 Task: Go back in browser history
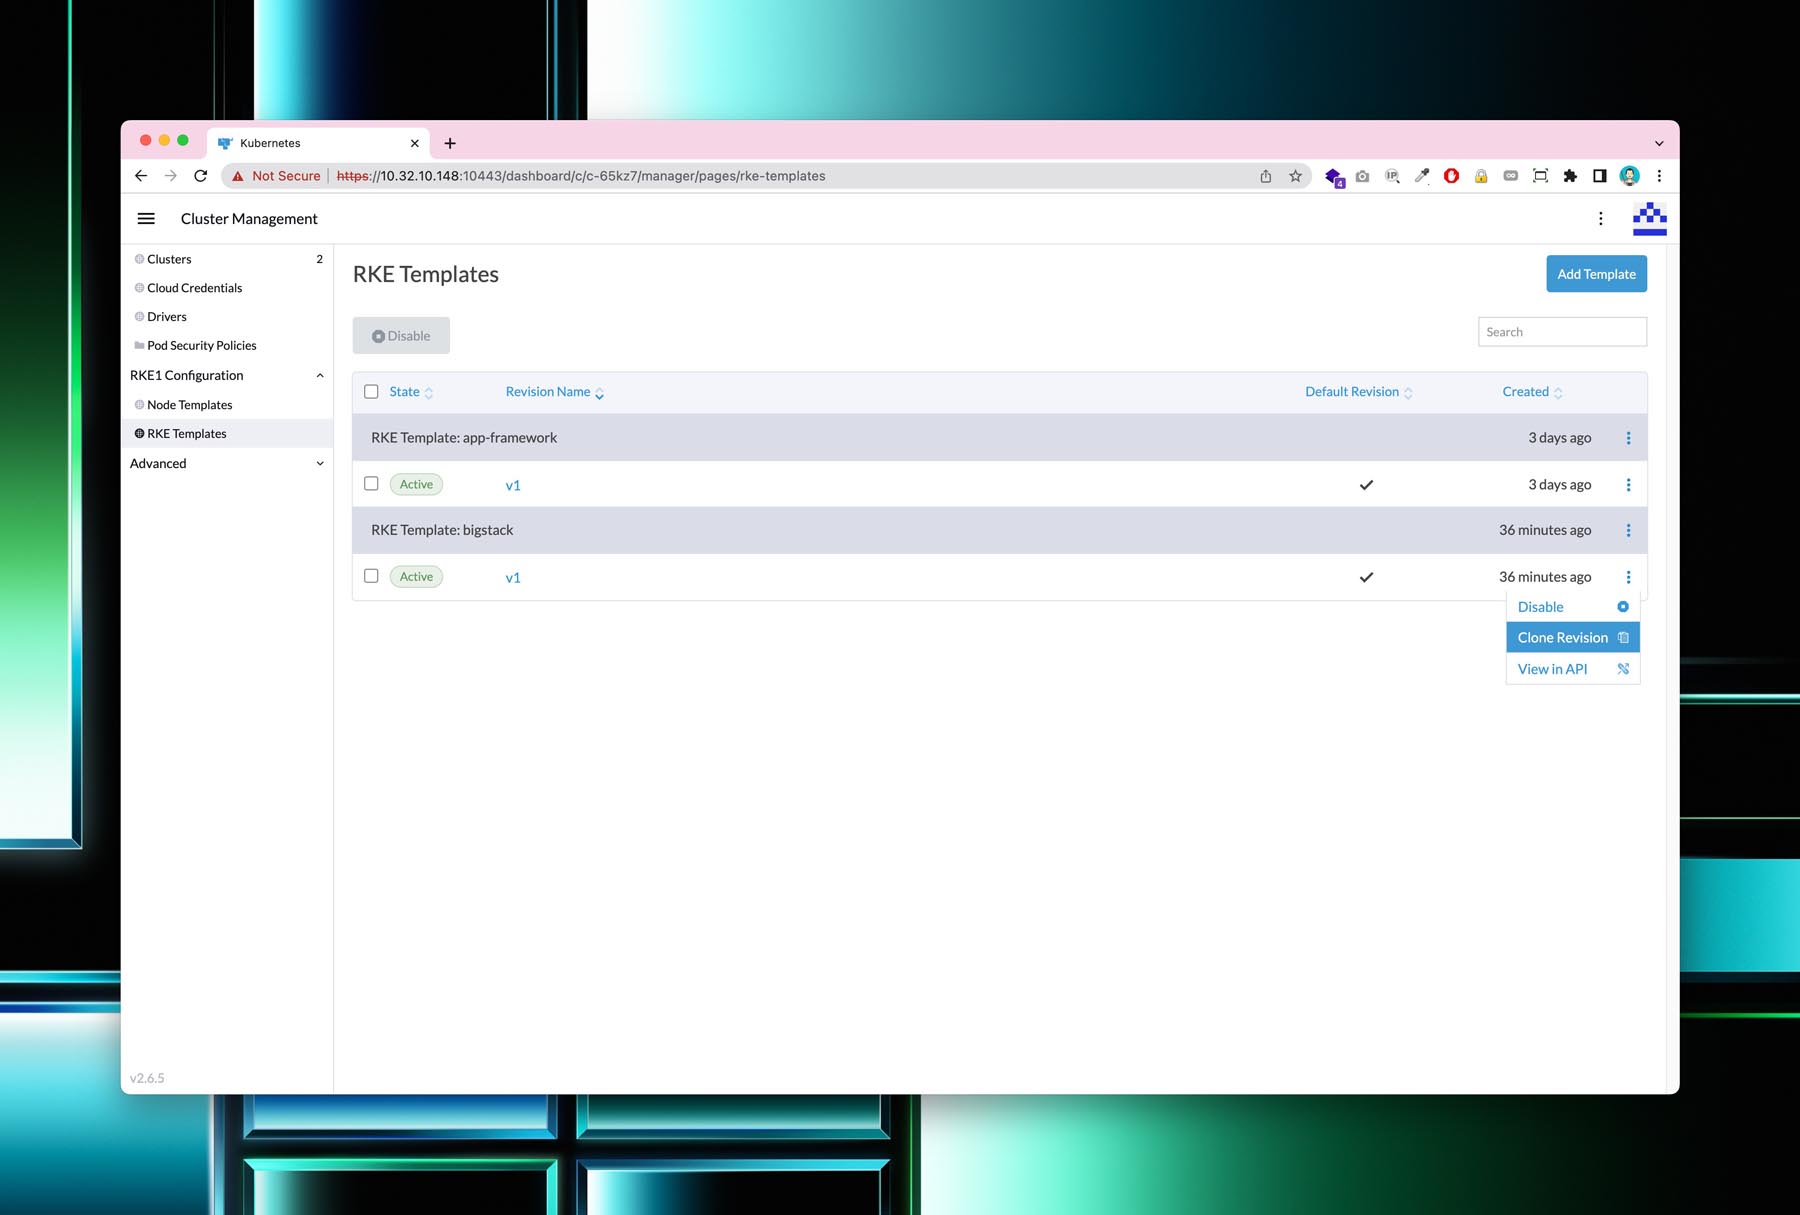pyautogui.click(x=141, y=176)
